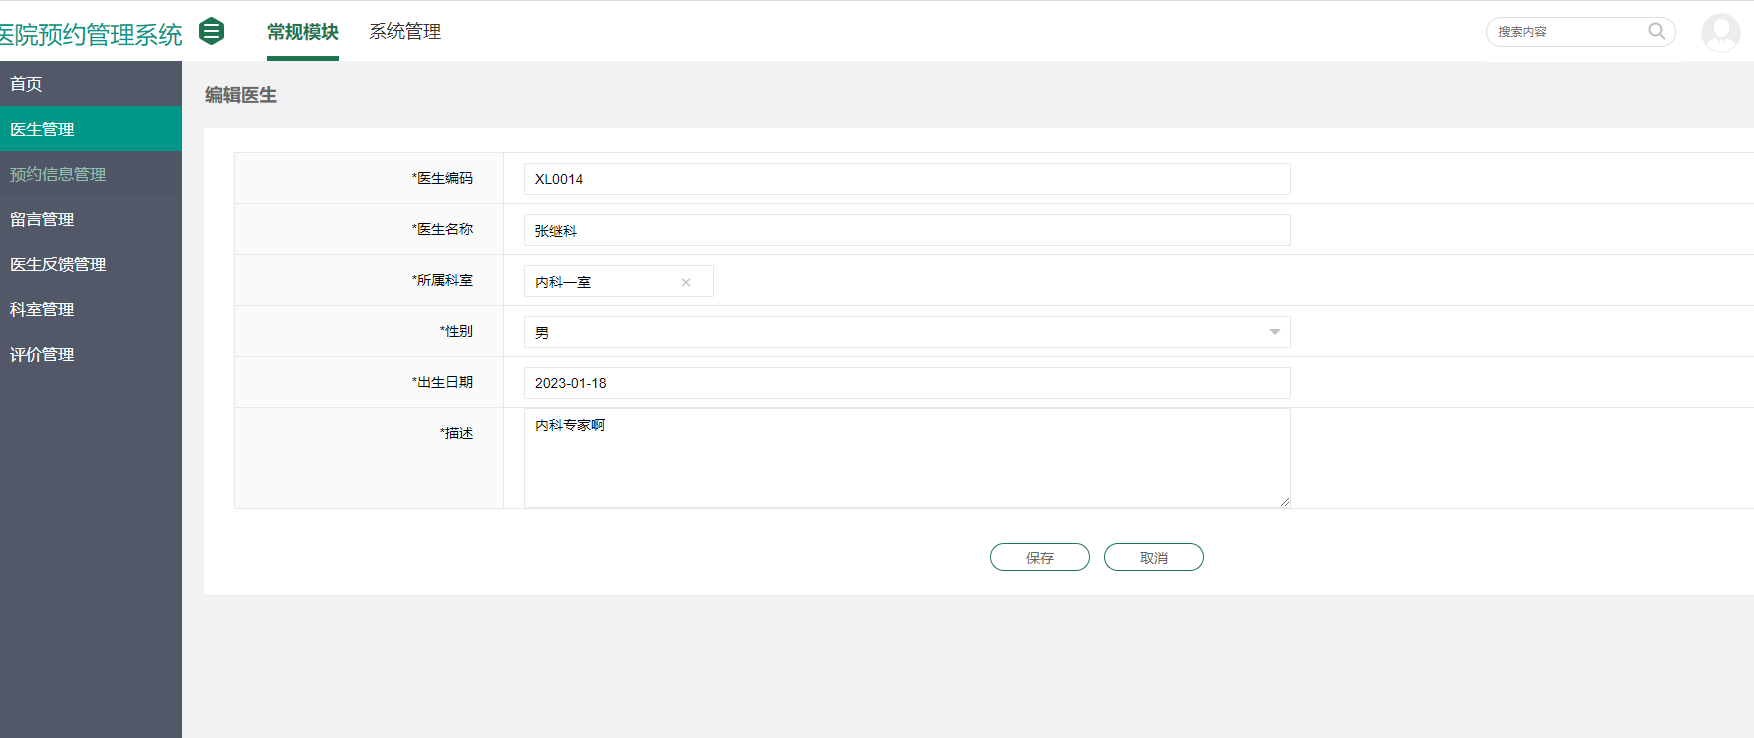Click the *出生日期 label
1754x738 pixels.
click(442, 382)
